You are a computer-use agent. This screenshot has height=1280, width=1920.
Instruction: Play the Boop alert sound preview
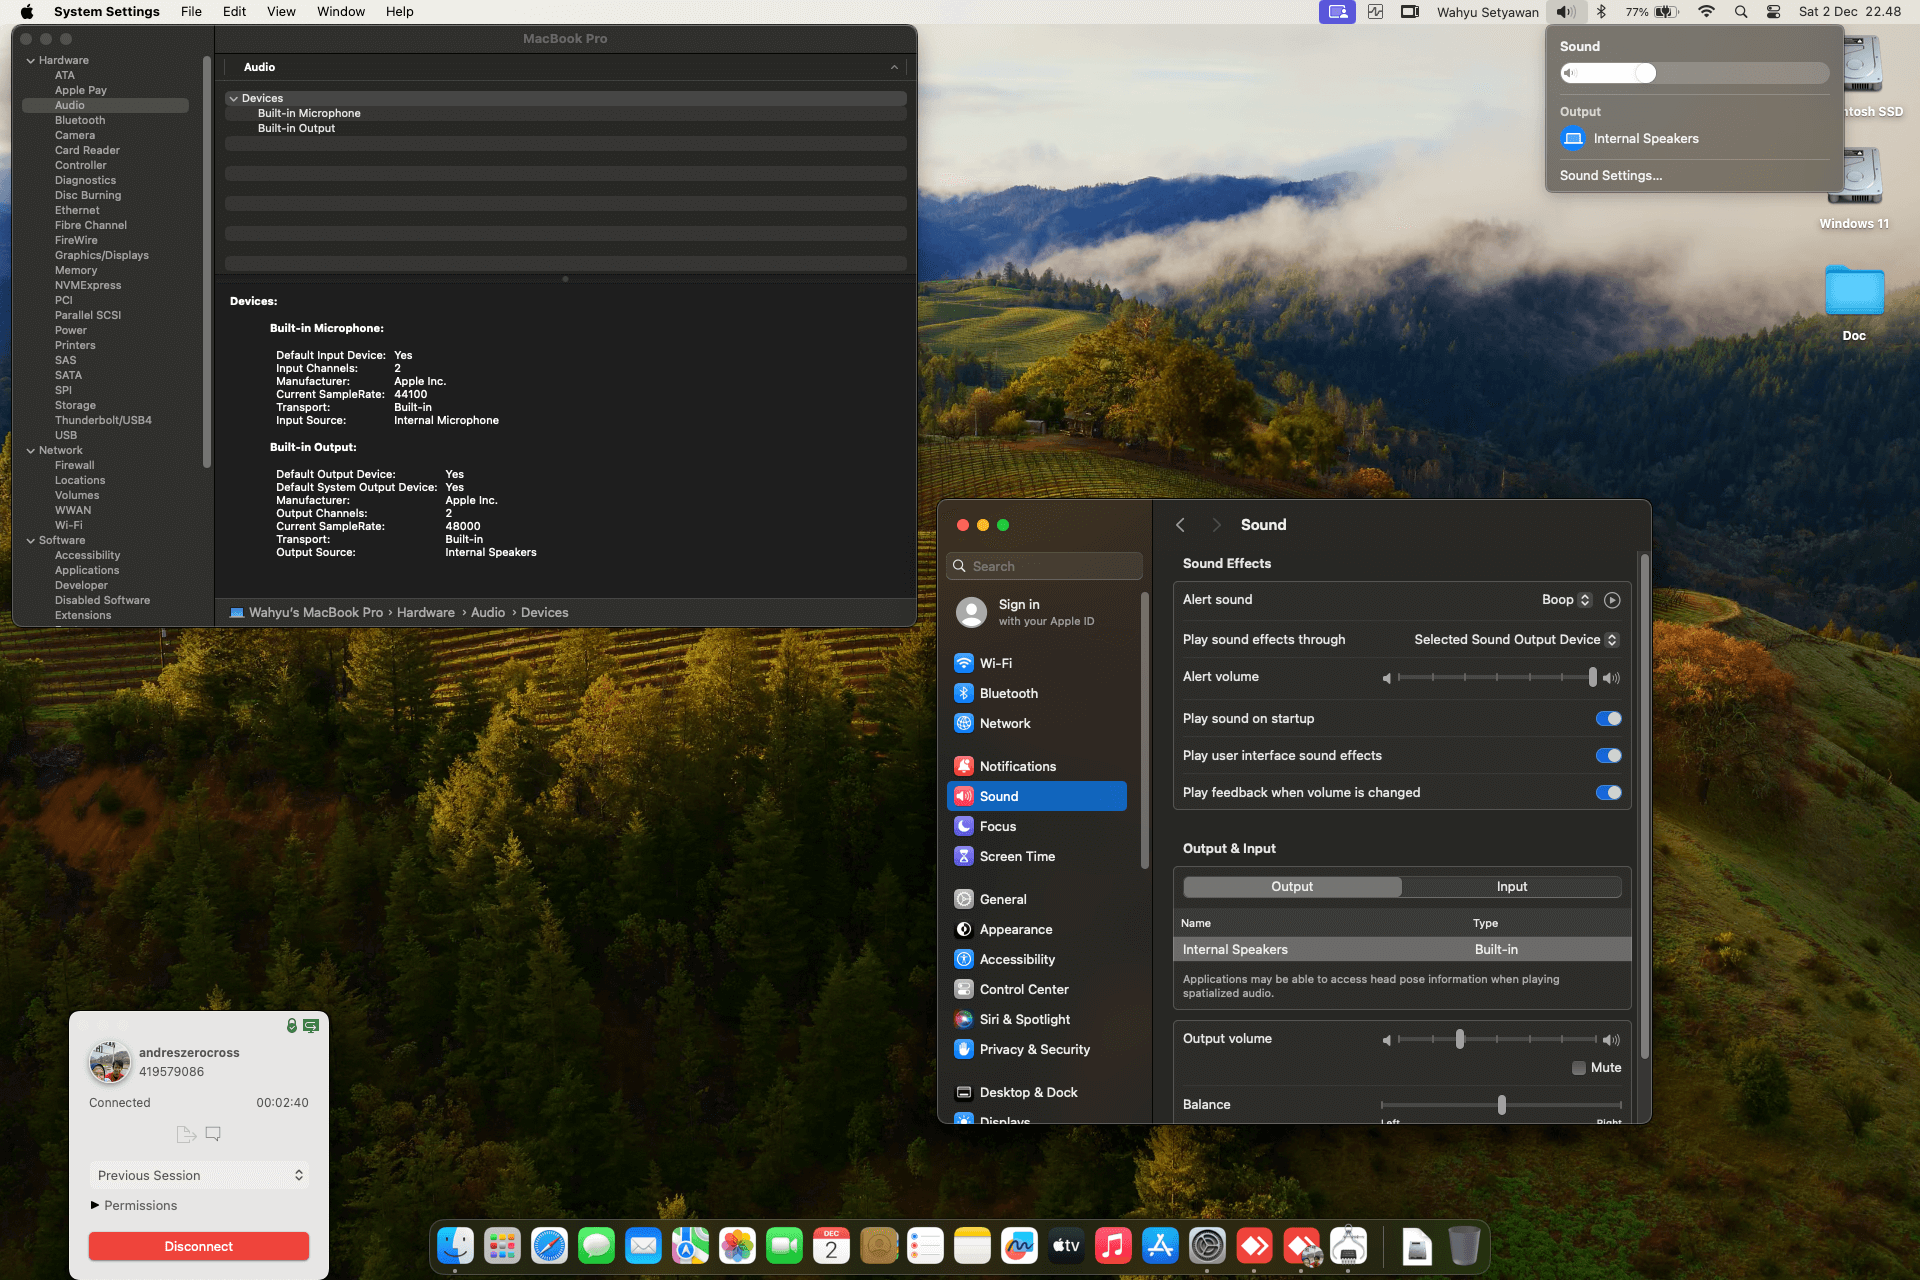click(x=1611, y=600)
